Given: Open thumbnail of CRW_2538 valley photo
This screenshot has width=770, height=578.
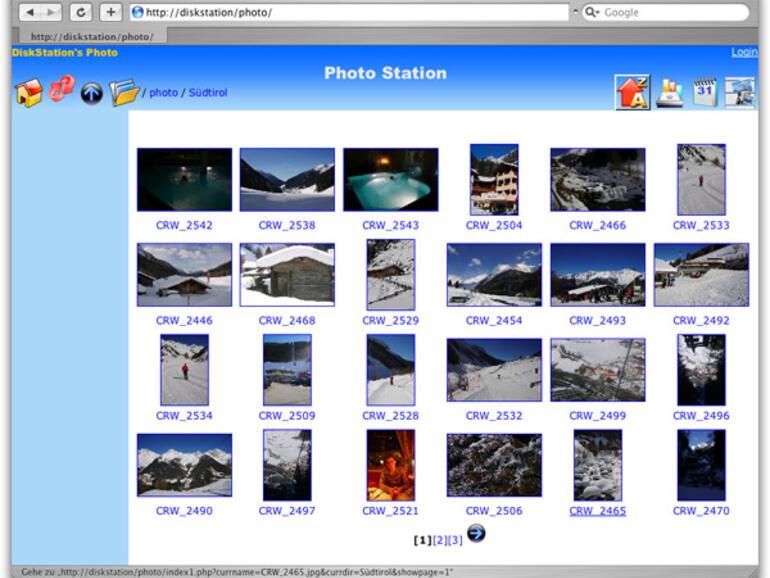Looking at the screenshot, I should [x=287, y=180].
